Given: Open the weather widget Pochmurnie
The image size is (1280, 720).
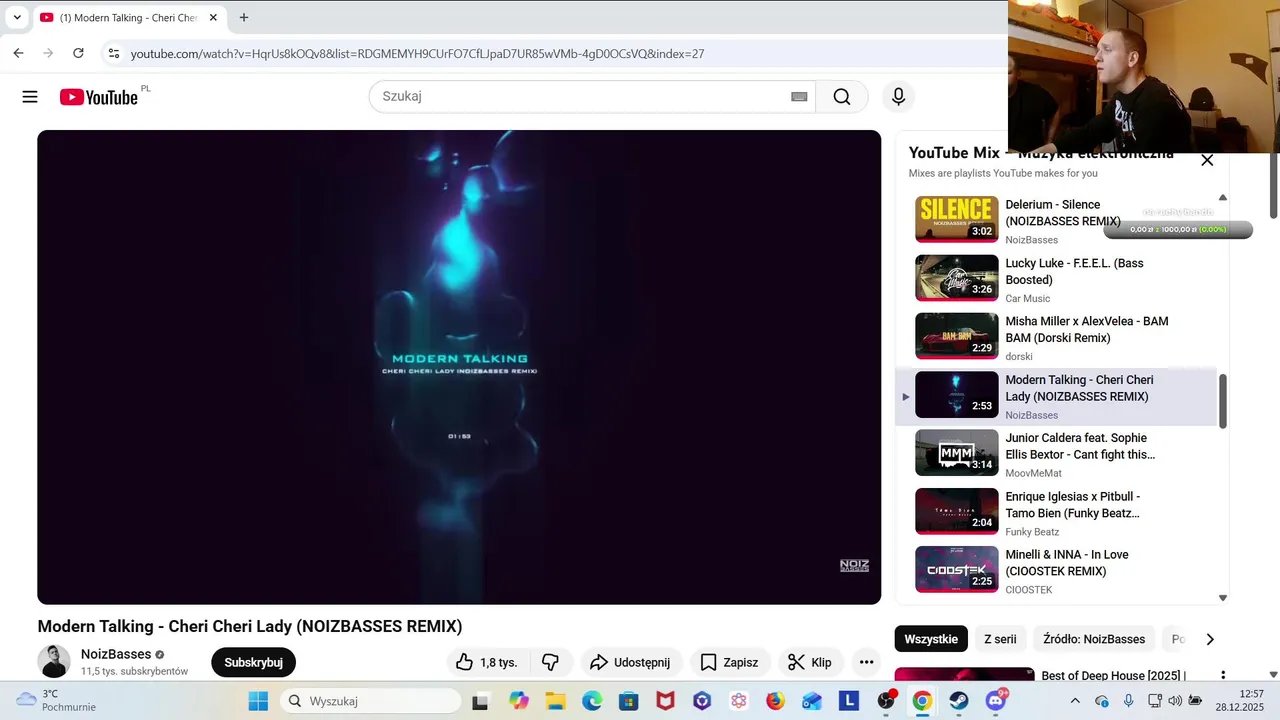Looking at the screenshot, I should click(56, 700).
